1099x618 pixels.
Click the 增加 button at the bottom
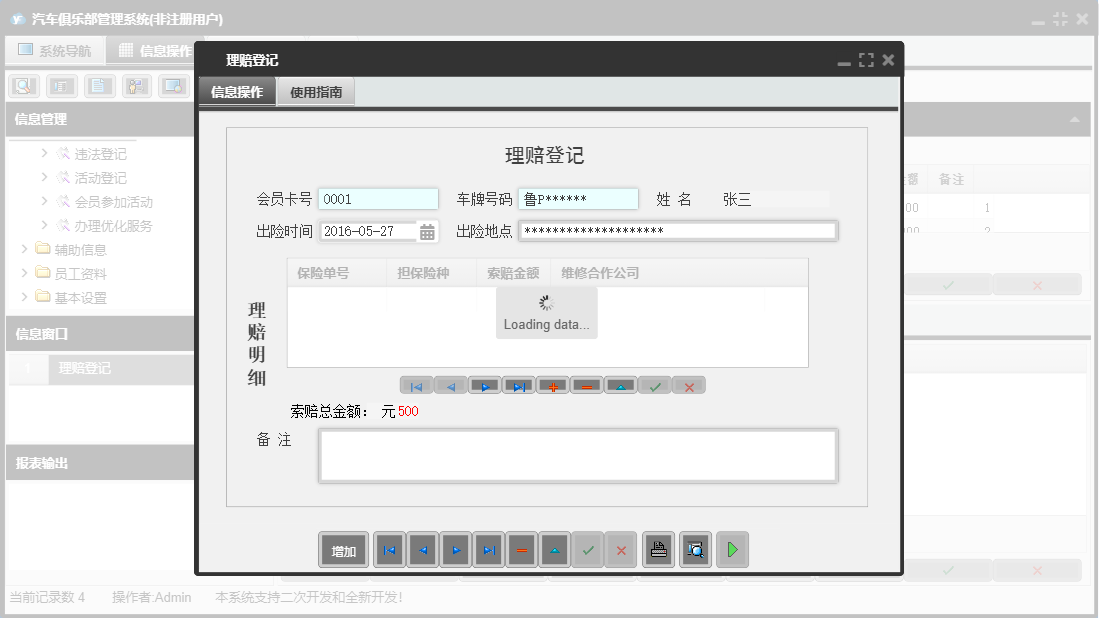(x=343, y=549)
